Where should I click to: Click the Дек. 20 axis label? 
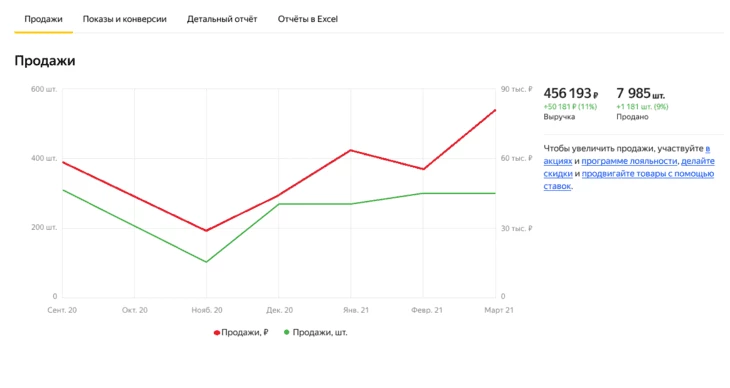coord(279,310)
